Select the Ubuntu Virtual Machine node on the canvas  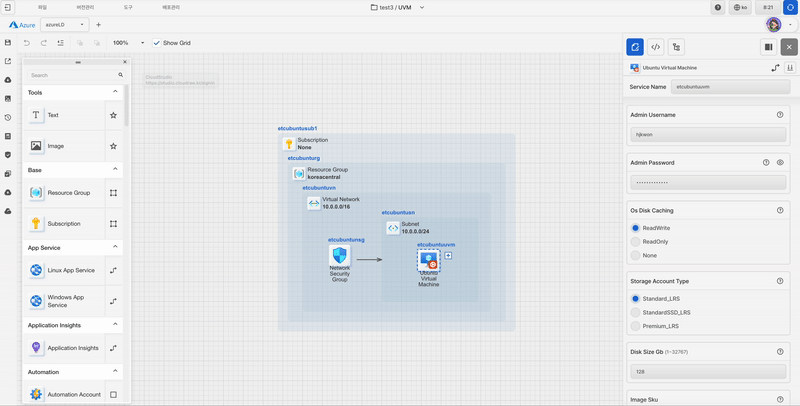tap(429, 260)
